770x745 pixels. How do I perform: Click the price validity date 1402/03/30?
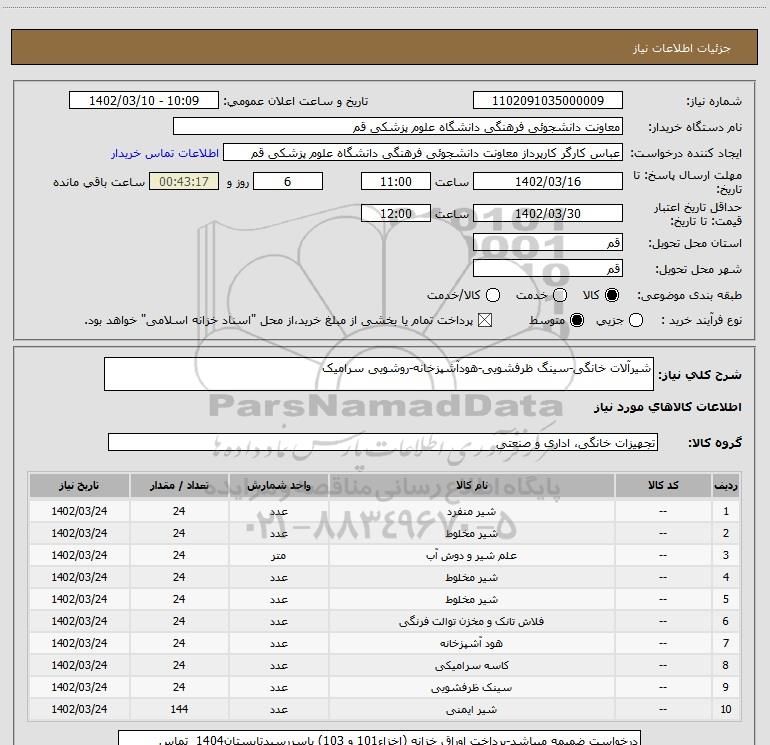[x=548, y=213]
